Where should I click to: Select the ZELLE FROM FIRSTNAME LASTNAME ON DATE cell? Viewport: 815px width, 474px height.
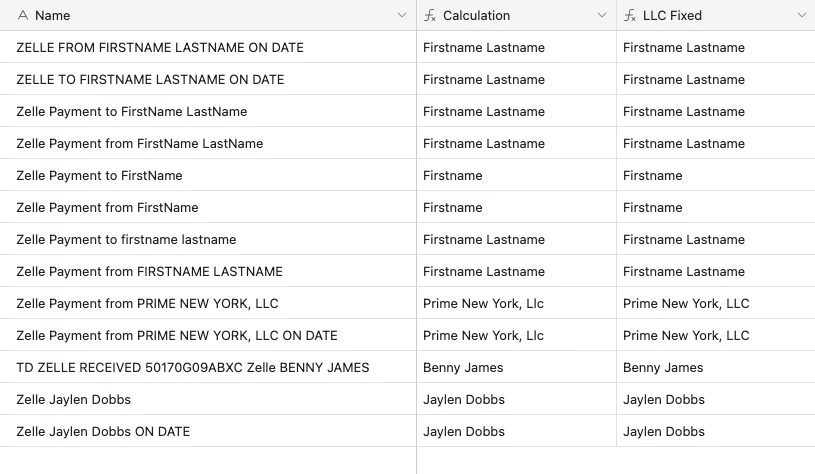208,47
